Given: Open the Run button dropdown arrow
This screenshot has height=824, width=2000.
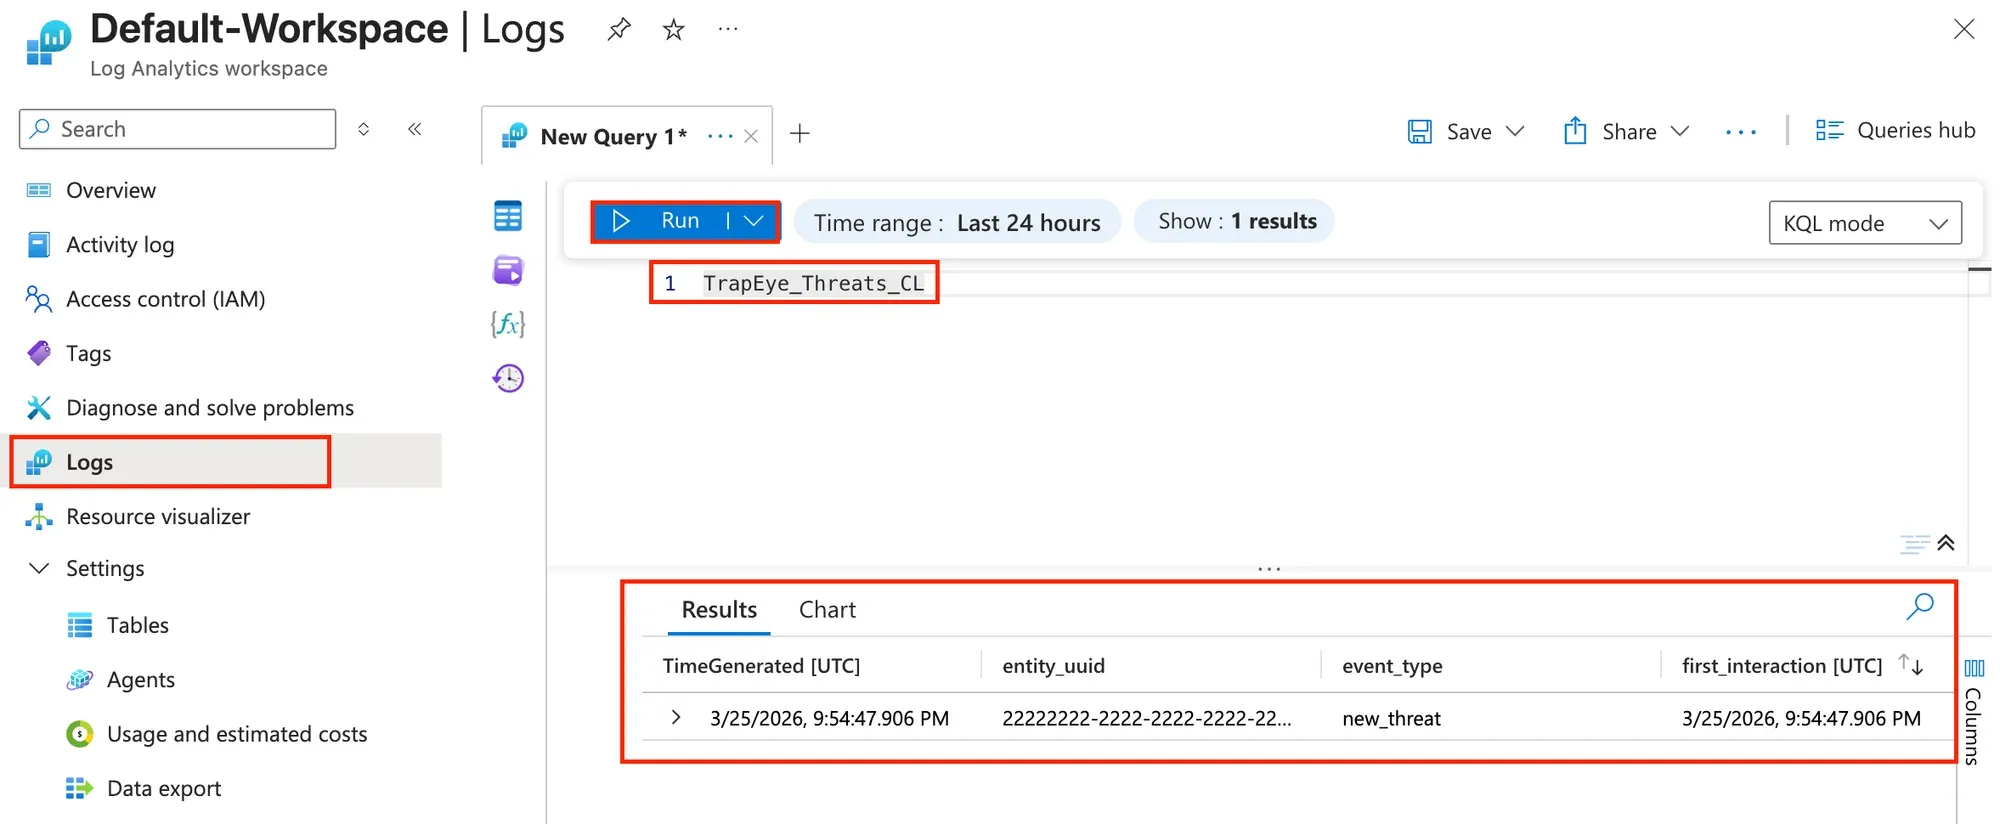Looking at the screenshot, I should click(x=753, y=221).
